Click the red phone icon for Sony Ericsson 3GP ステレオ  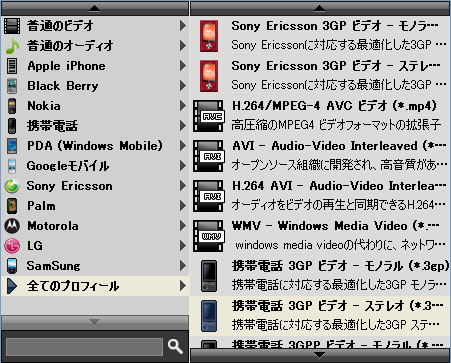(x=209, y=76)
